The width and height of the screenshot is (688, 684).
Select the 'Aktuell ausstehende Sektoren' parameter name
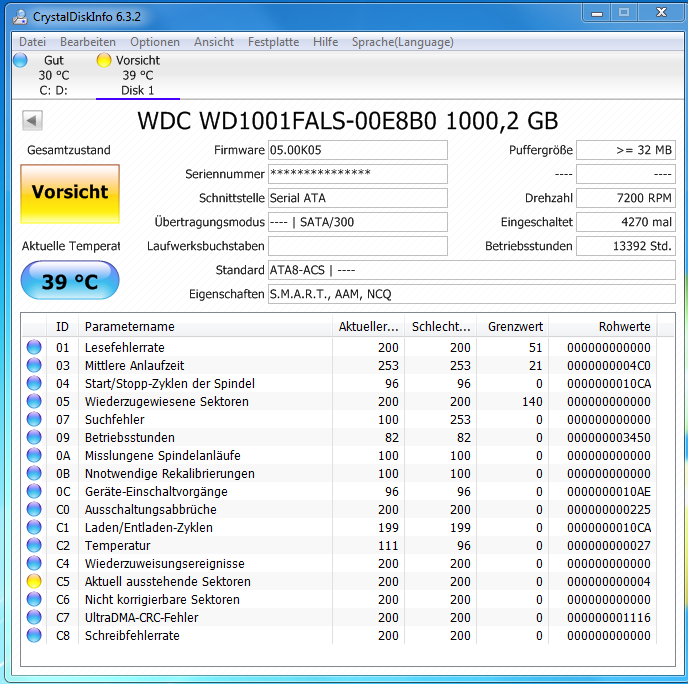pyautogui.click(x=168, y=581)
